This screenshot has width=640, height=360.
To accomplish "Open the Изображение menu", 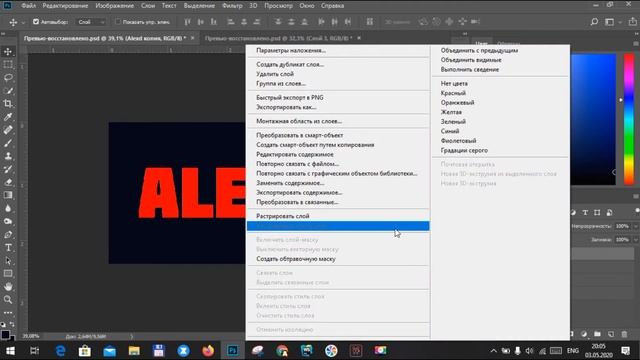I will (x=115, y=6).
